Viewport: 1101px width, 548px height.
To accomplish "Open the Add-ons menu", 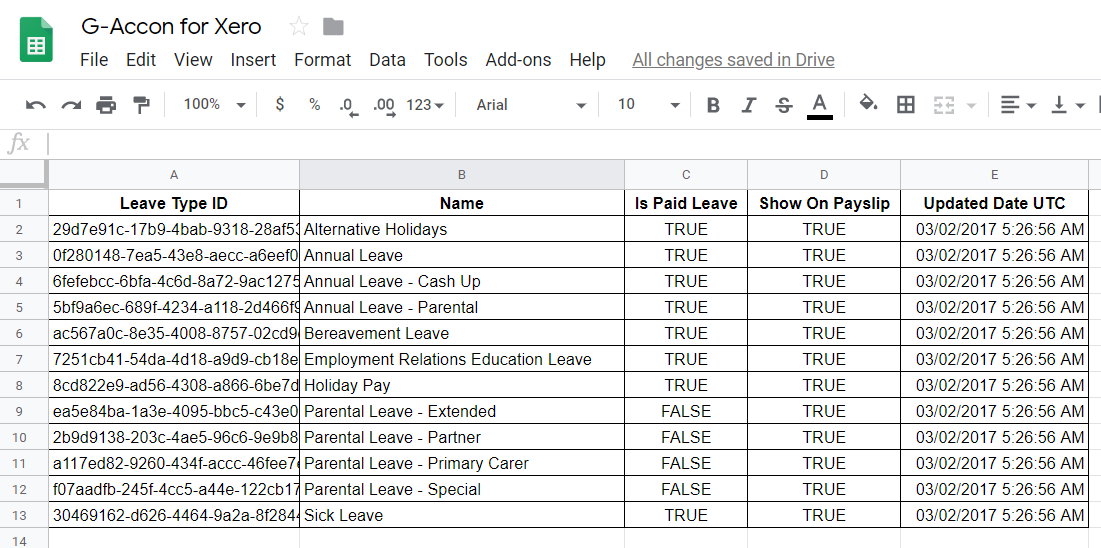I will [x=518, y=60].
